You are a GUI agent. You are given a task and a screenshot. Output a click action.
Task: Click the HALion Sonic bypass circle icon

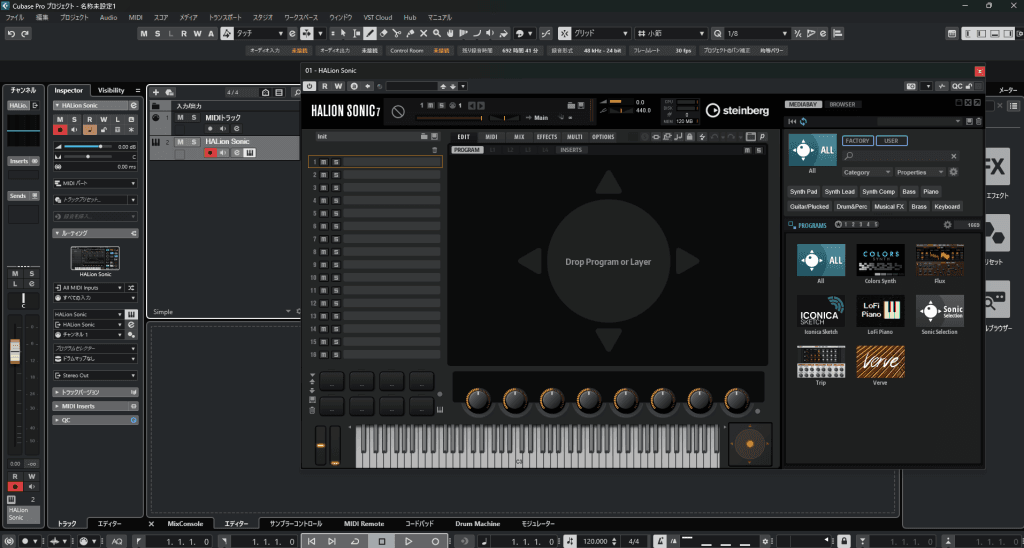tap(398, 111)
